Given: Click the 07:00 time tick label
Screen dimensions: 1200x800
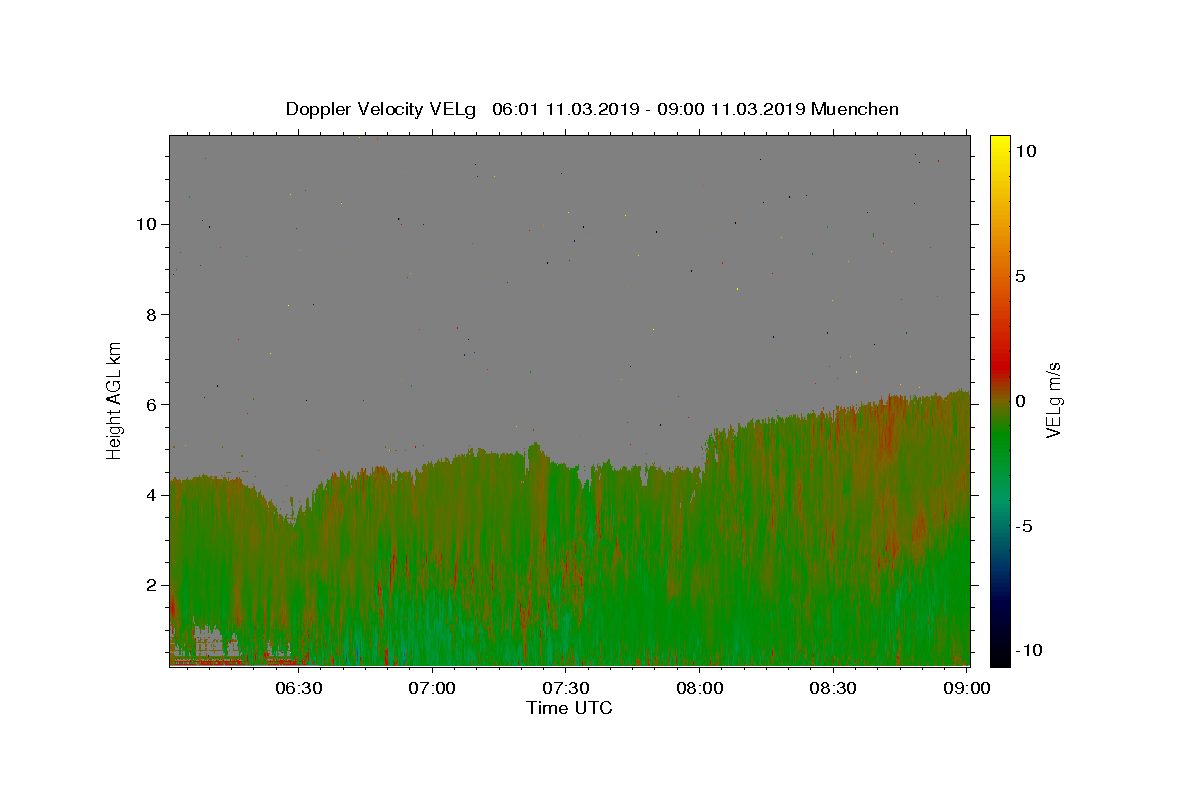Looking at the screenshot, I should tap(433, 688).
